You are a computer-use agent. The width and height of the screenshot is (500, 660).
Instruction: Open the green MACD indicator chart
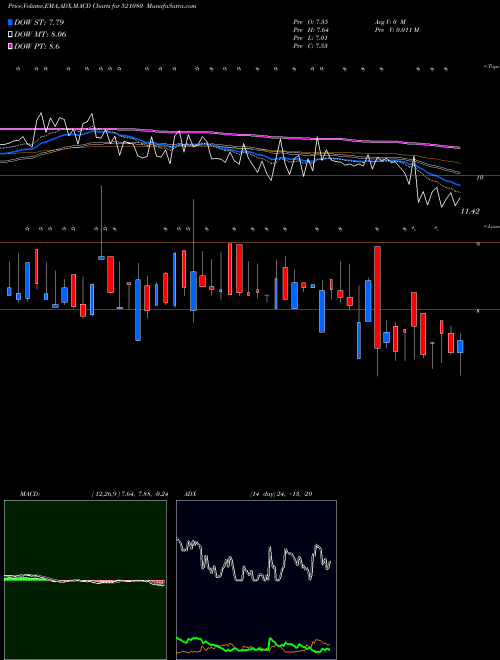85,580
